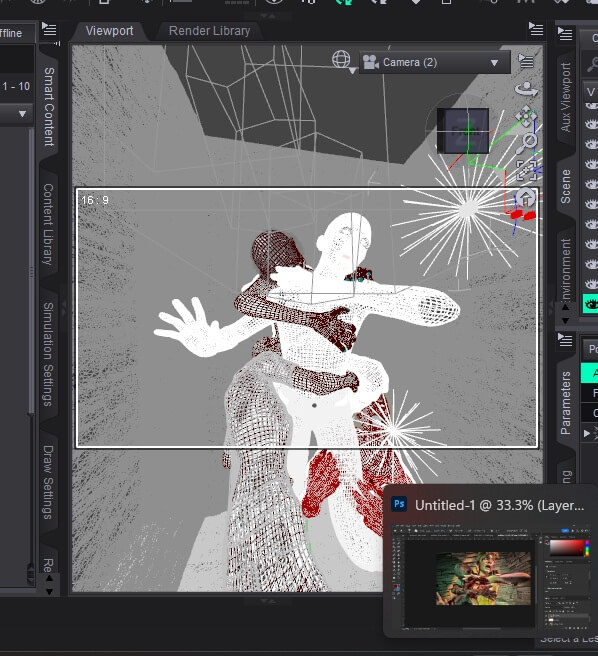
Task: Toggle the teal highlighted eye visibility icon
Action: point(591,304)
